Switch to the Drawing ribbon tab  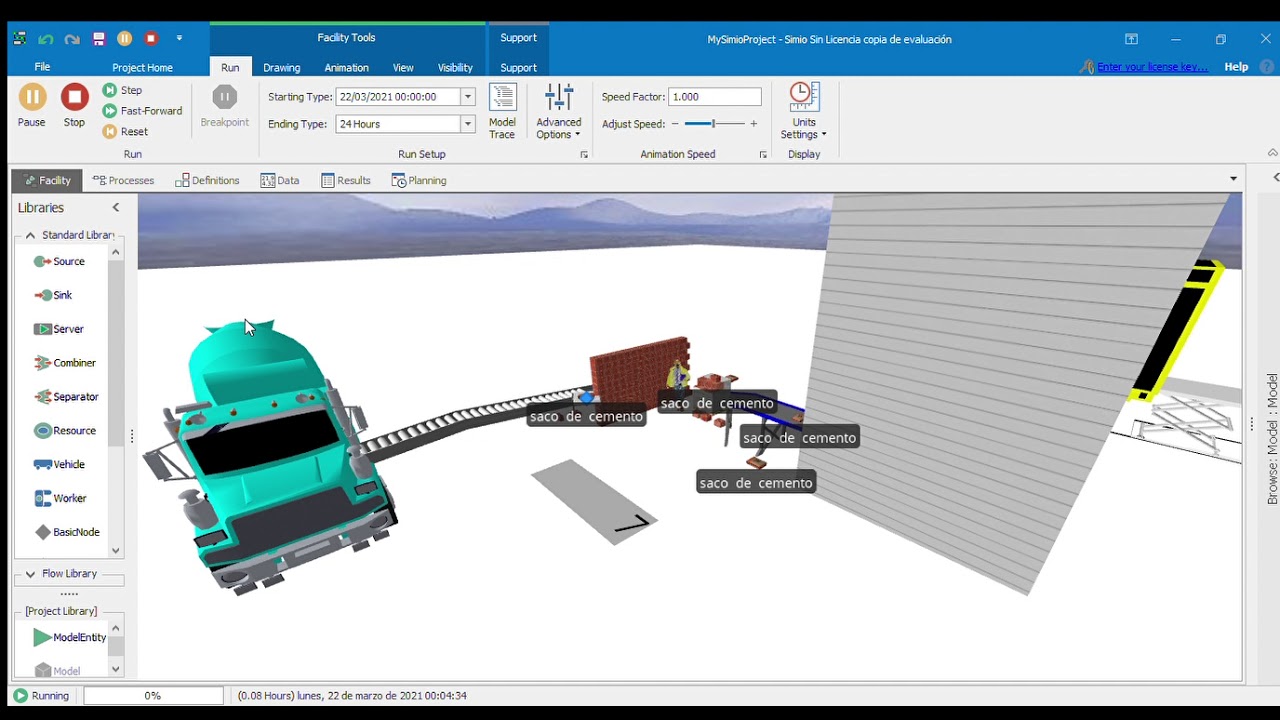(281, 68)
